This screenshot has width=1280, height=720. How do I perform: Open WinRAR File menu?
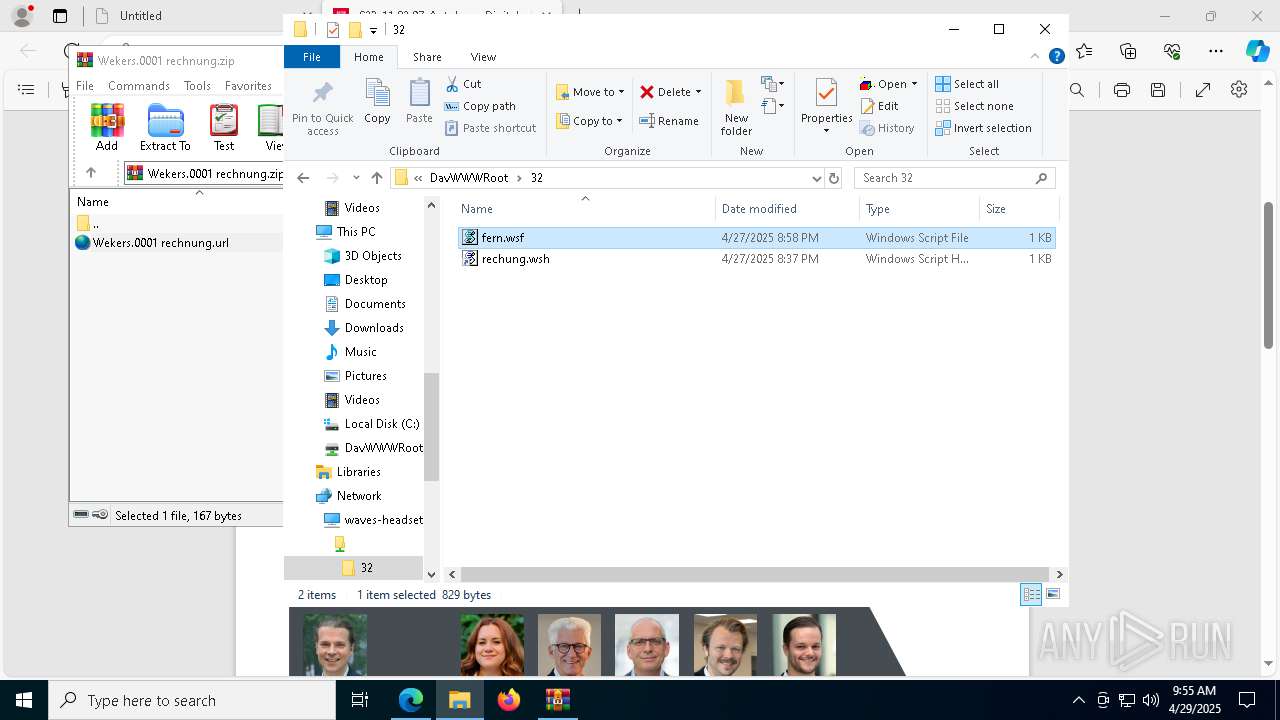coord(85,86)
